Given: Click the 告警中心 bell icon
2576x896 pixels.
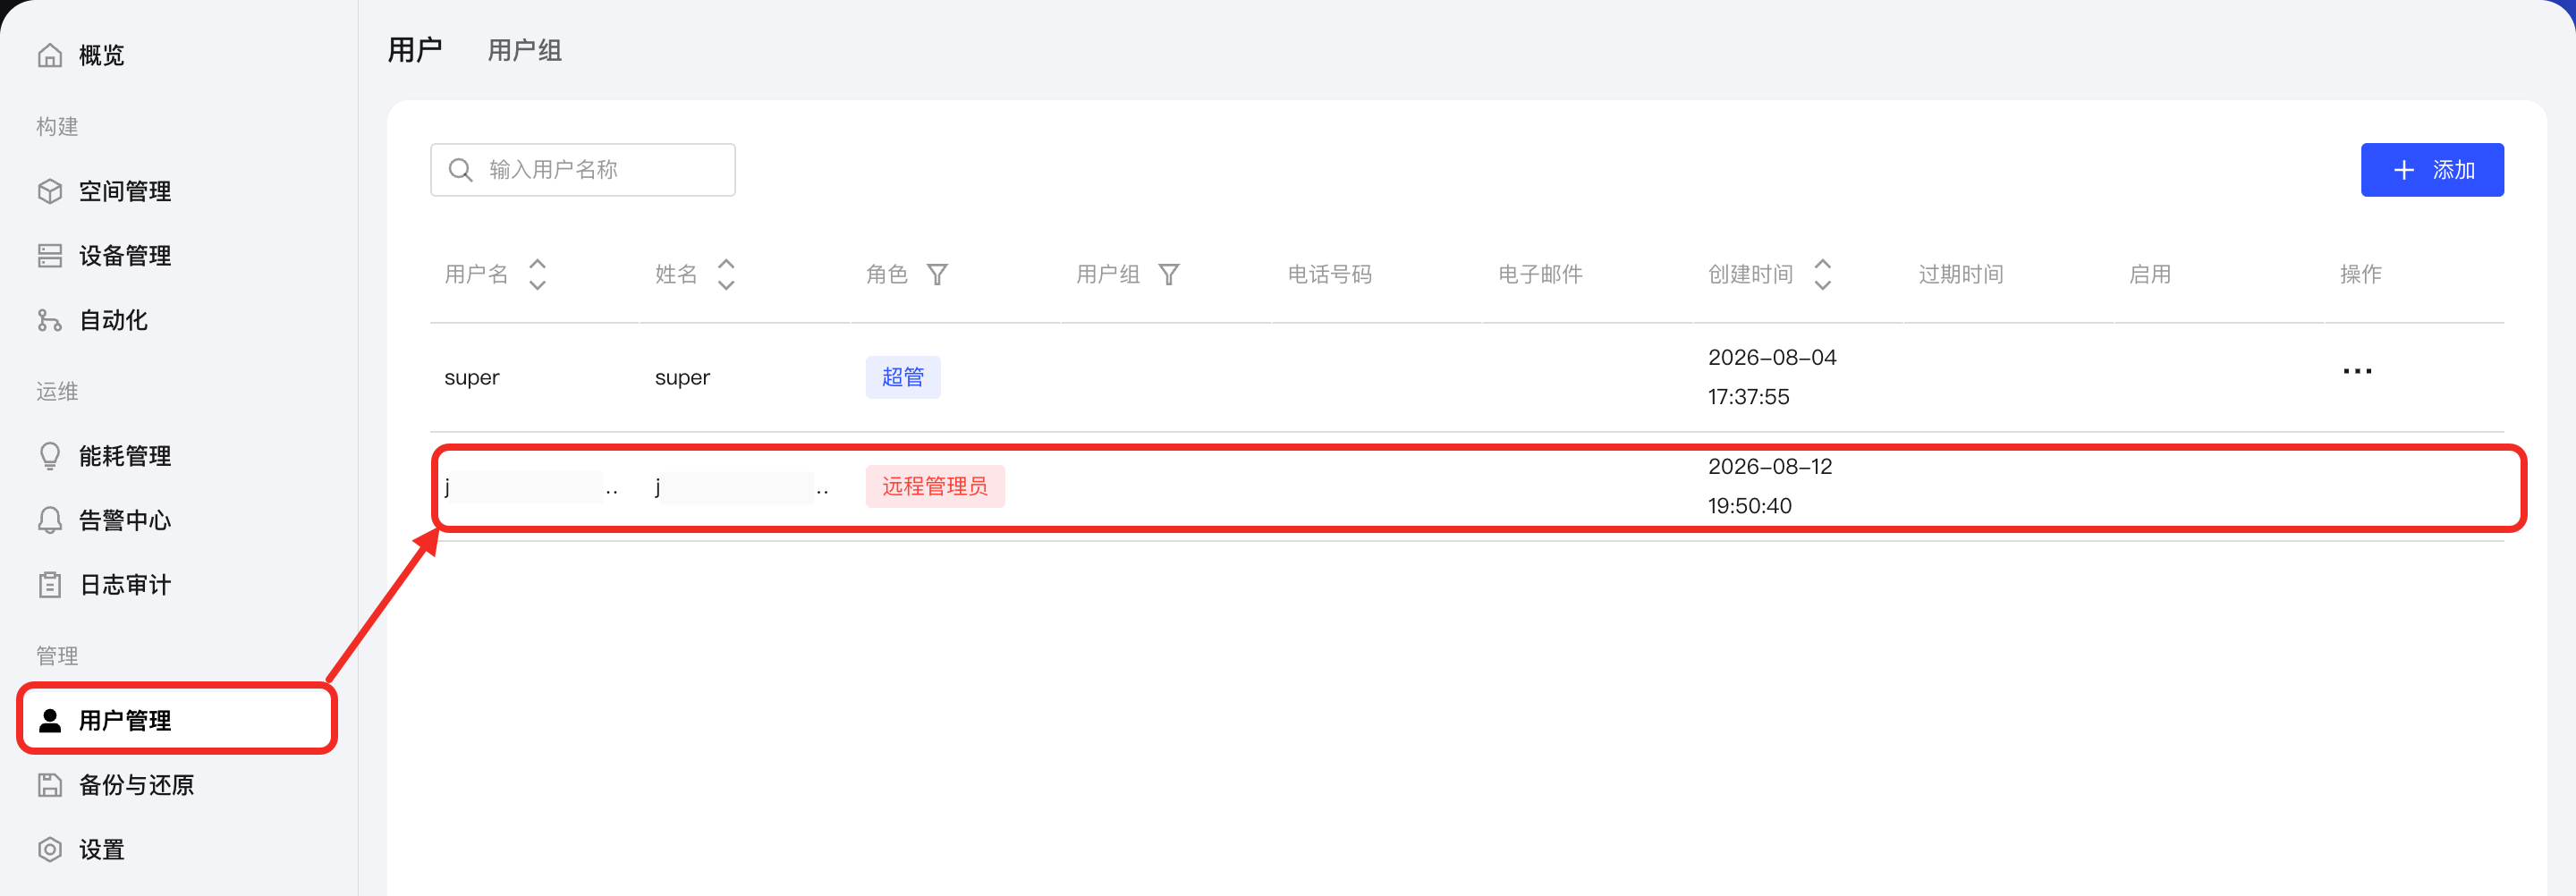Looking at the screenshot, I should [x=50, y=520].
